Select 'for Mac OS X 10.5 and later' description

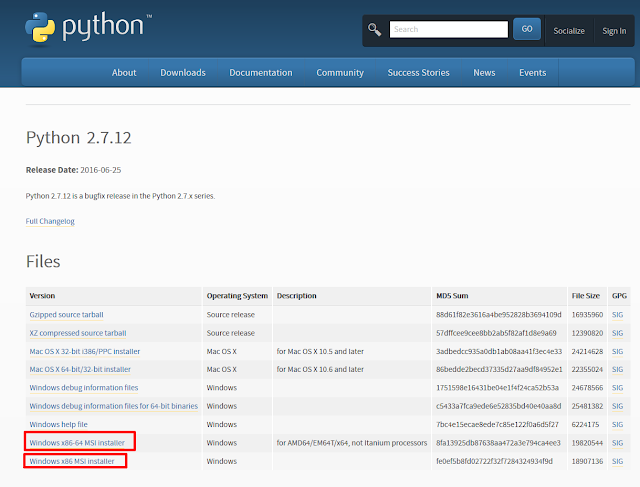click(x=320, y=351)
